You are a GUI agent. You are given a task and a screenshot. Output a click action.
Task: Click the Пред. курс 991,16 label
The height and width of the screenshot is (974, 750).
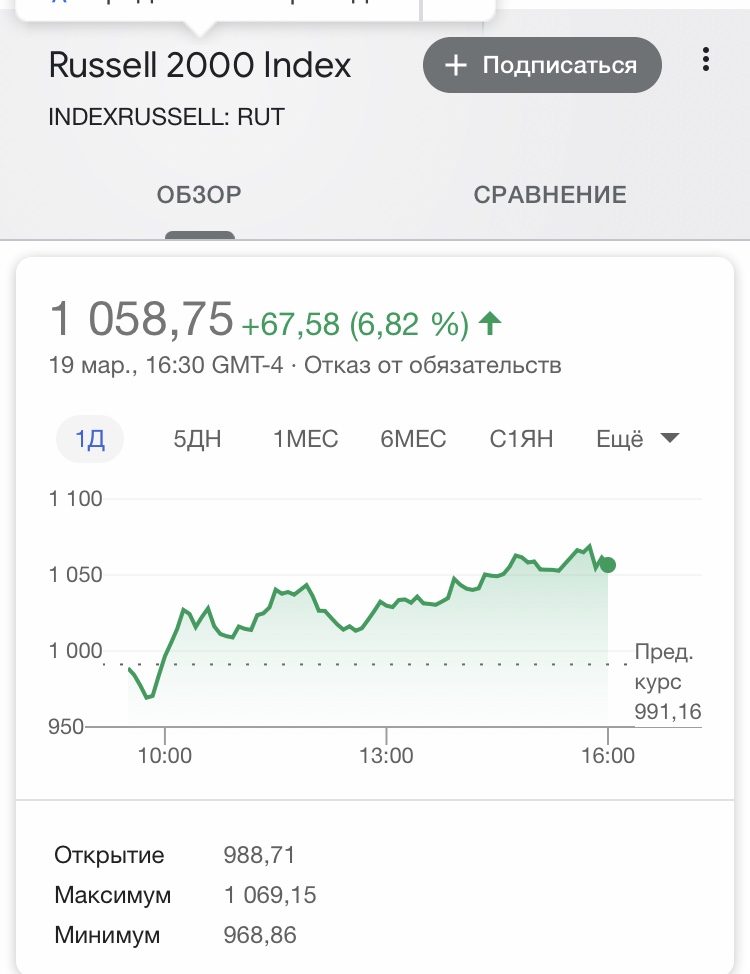[x=667, y=681]
